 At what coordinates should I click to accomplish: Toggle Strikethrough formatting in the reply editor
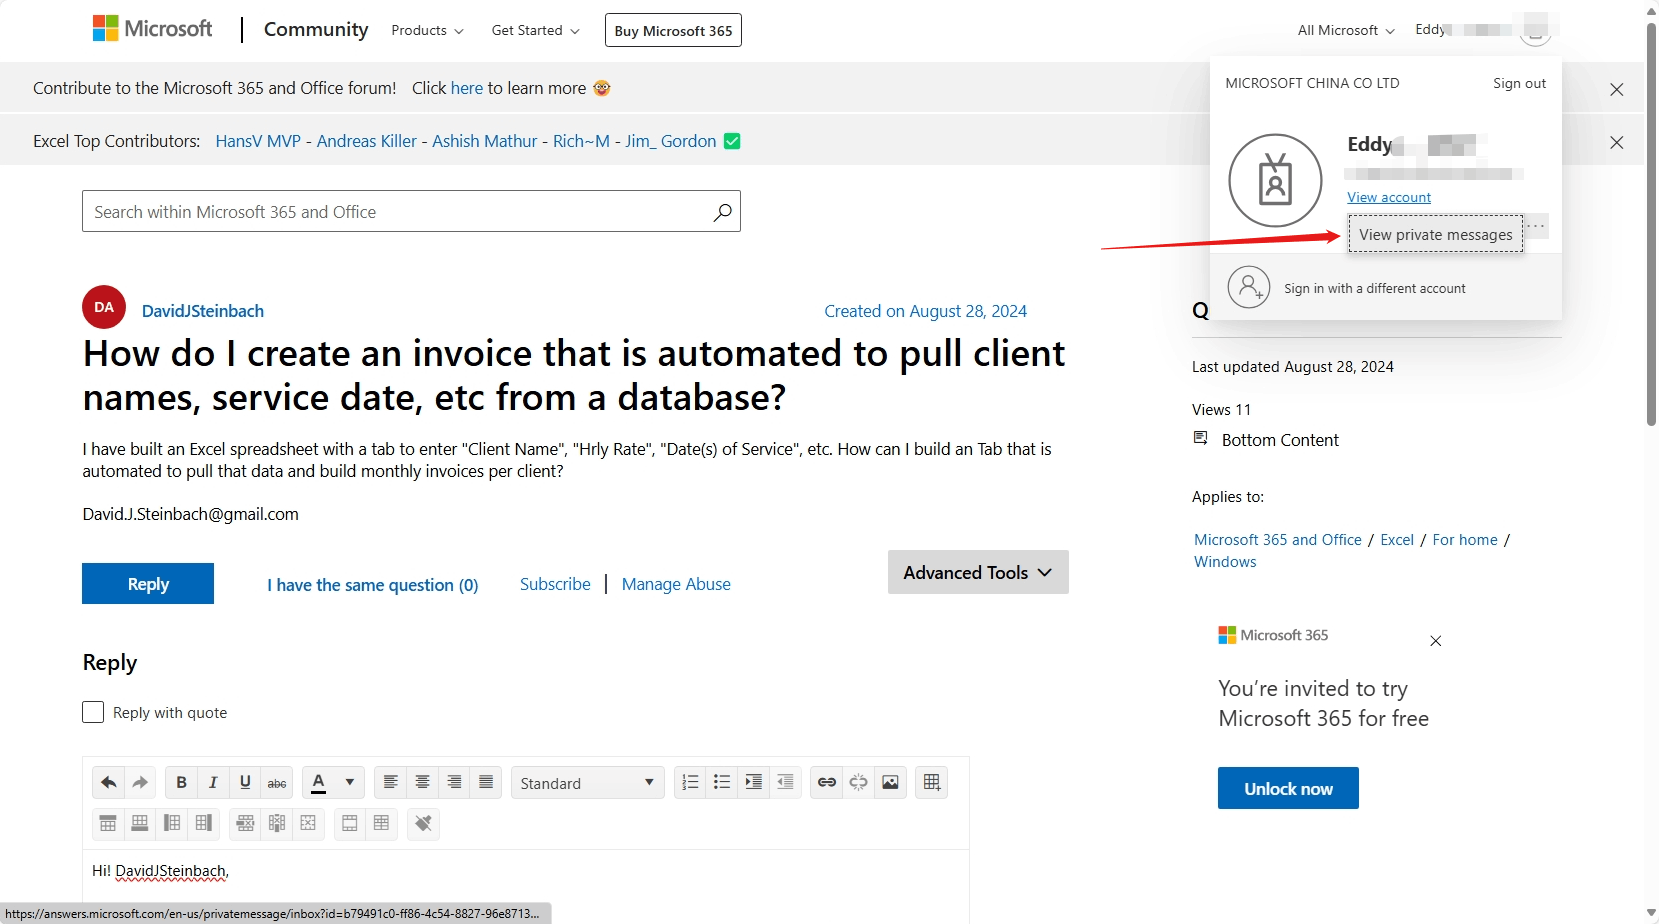(277, 782)
